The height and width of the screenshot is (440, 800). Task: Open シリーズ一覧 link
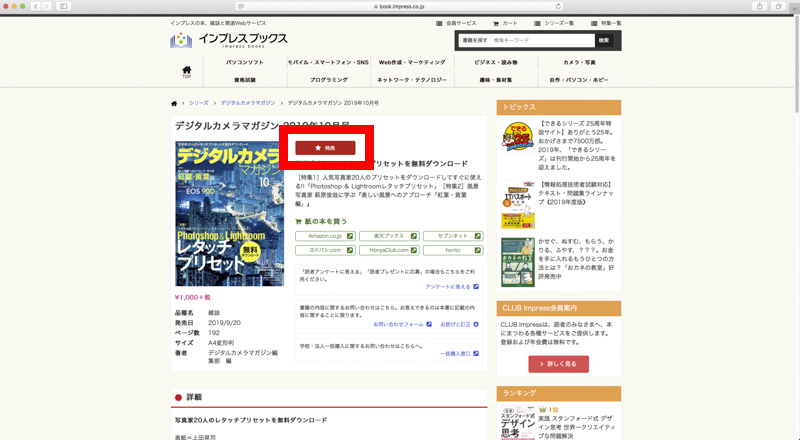(x=559, y=23)
